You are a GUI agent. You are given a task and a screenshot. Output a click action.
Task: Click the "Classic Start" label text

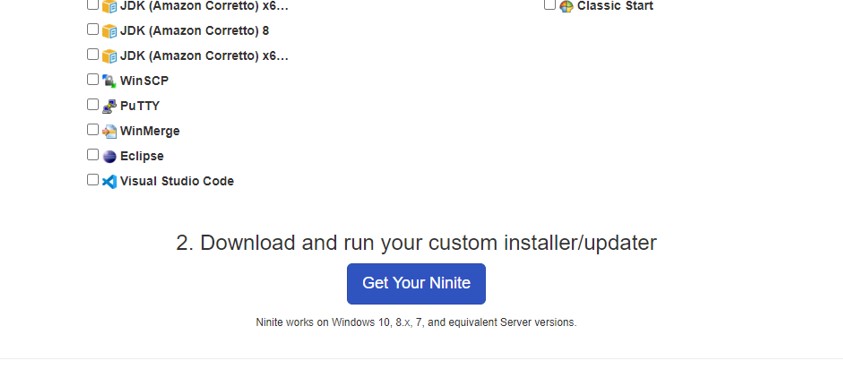(615, 6)
